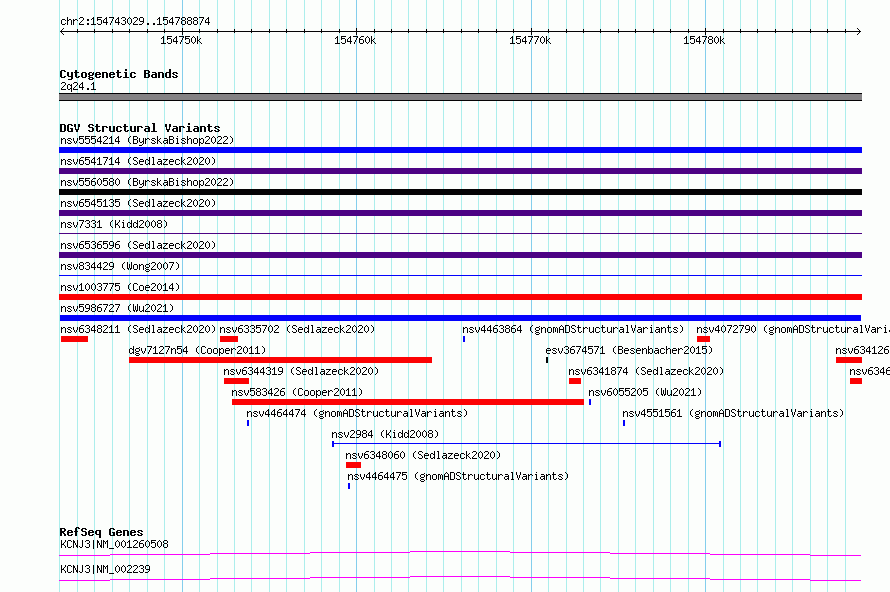This screenshot has width=890, height=592.
Task: Select the KCNJ3|NM_002239 gene track line
Action: point(460,578)
